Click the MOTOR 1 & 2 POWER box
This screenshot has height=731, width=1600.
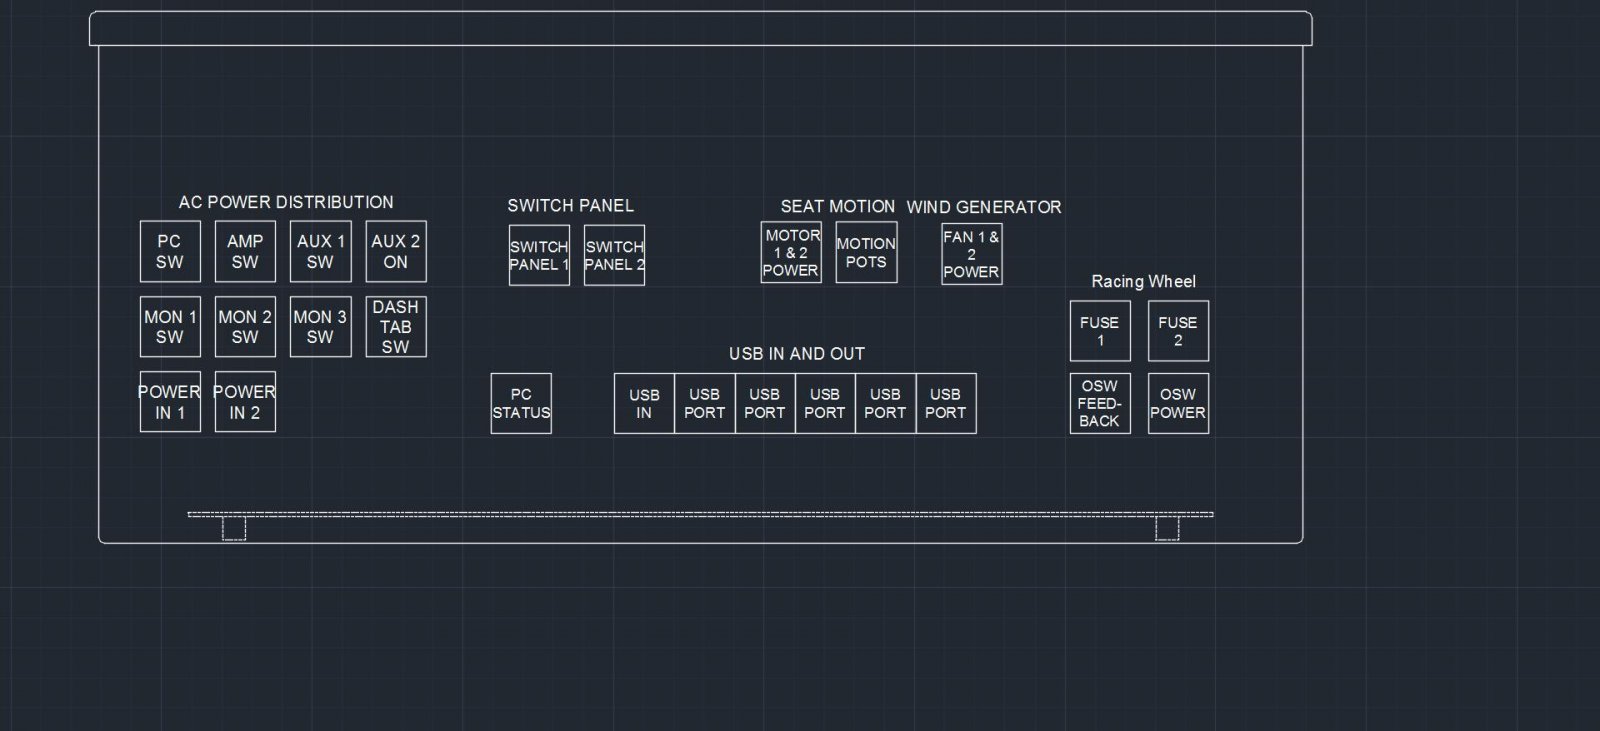pos(791,252)
